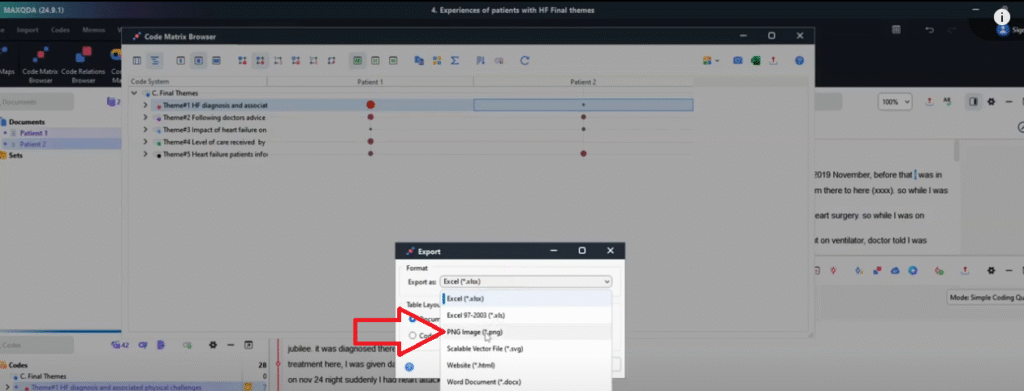Select Excel 97-2003 (*.xls) option

coord(475,315)
